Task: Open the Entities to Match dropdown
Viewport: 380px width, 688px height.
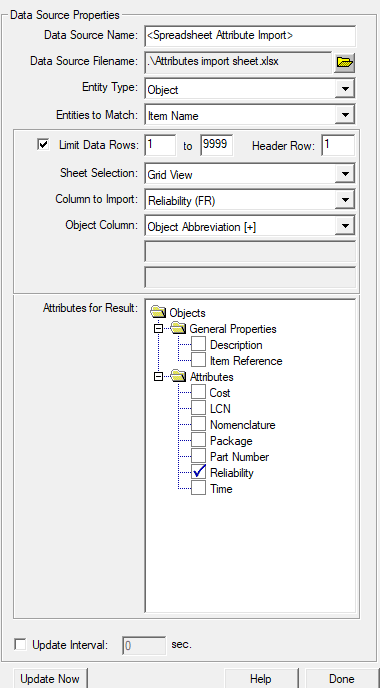Action: [345, 115]
